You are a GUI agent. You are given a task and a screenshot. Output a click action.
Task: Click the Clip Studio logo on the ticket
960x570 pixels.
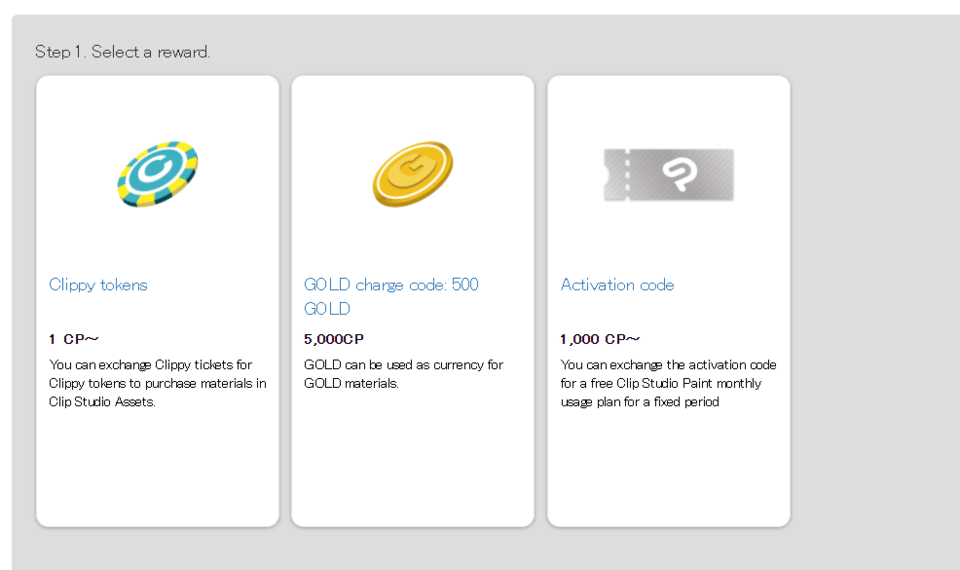coord(680,175)
